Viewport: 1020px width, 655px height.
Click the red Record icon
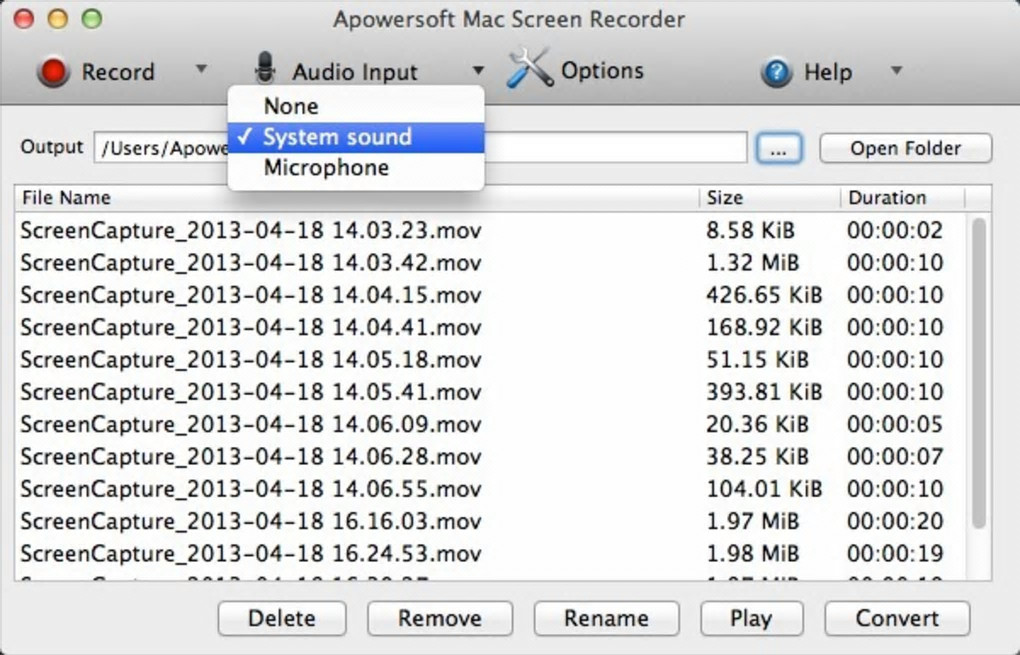[53, 72]
